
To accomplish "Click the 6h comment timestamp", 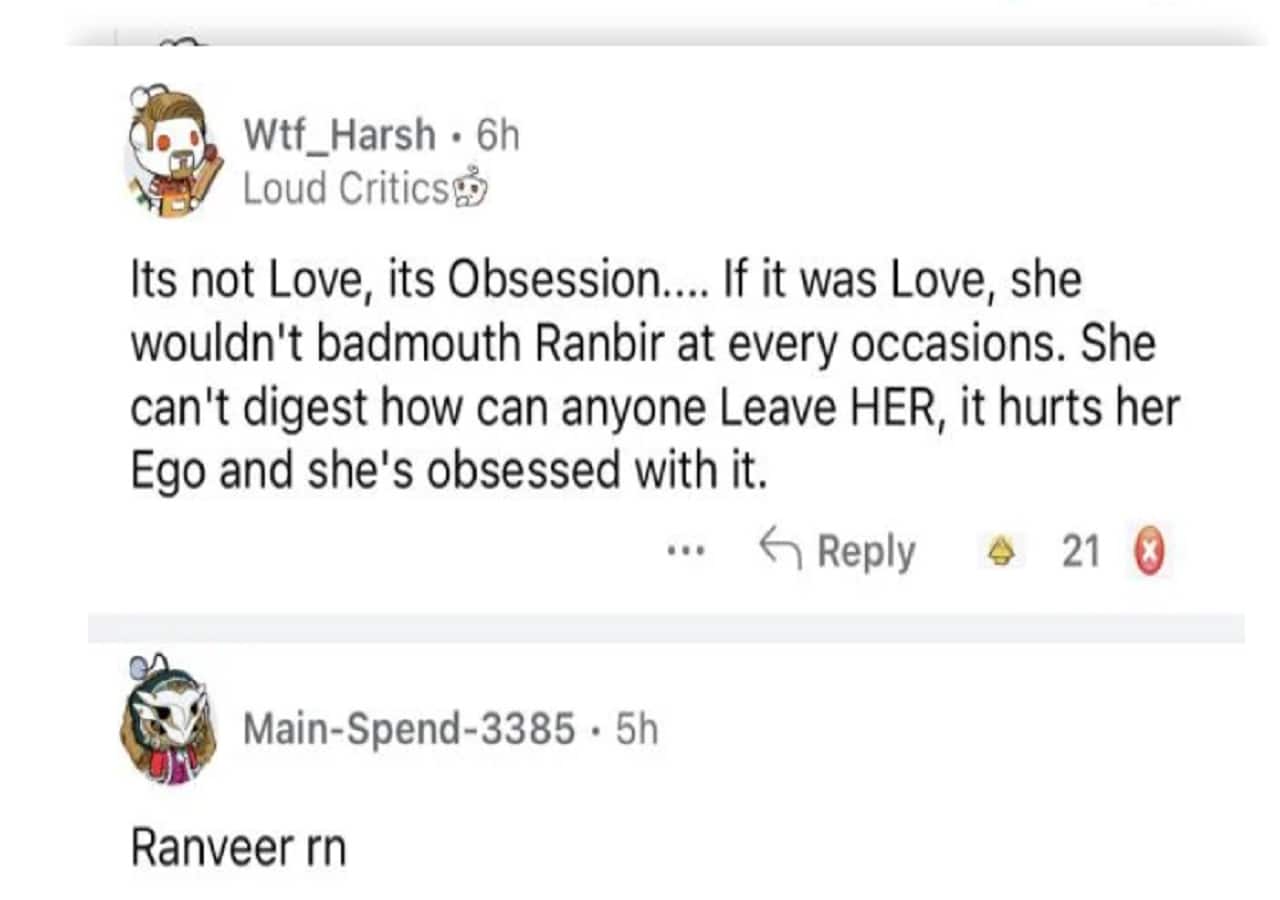I will click(497, 134).
